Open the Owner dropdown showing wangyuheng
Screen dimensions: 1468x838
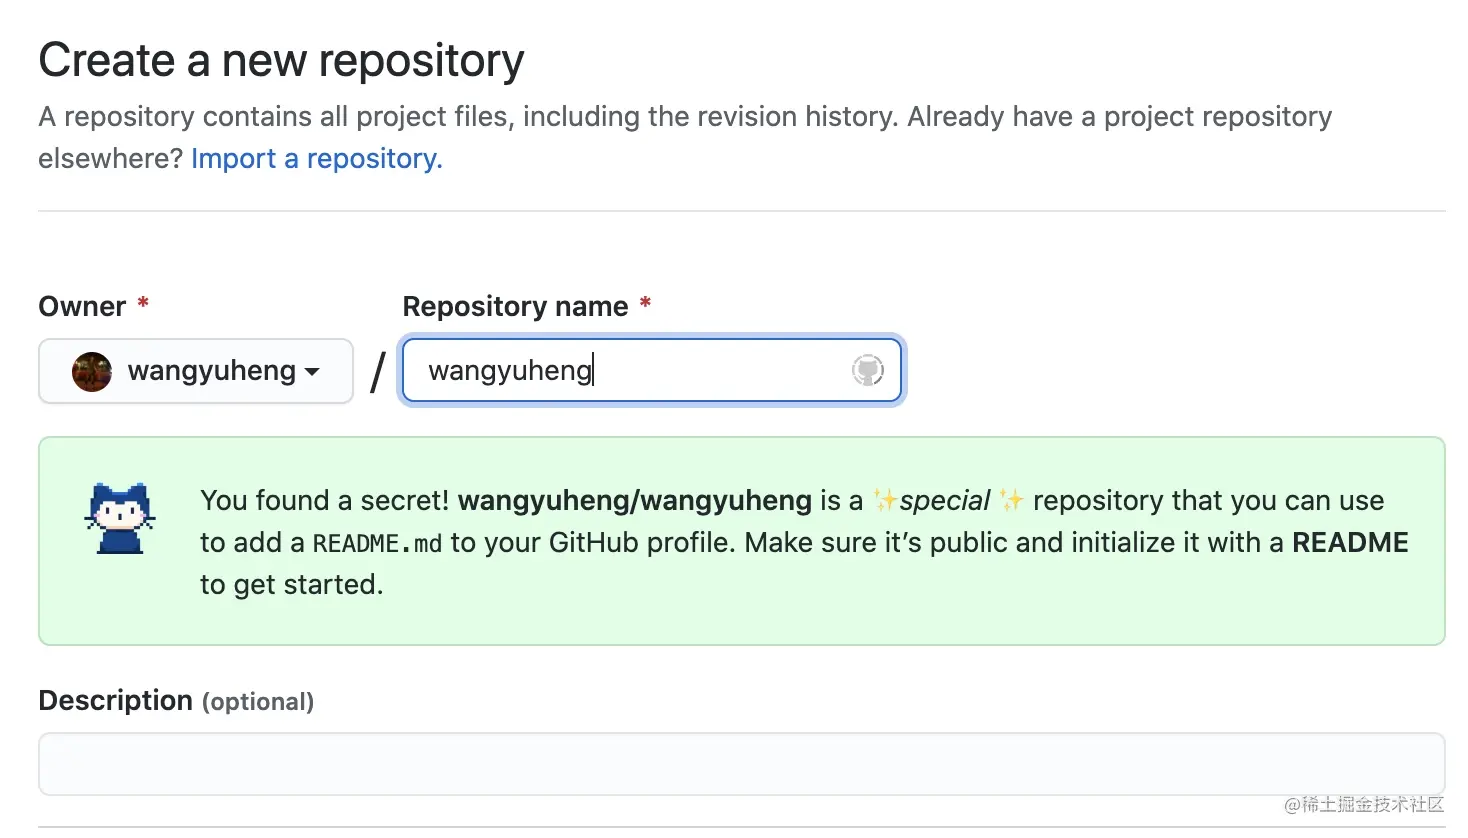click(x=196, y=371)
